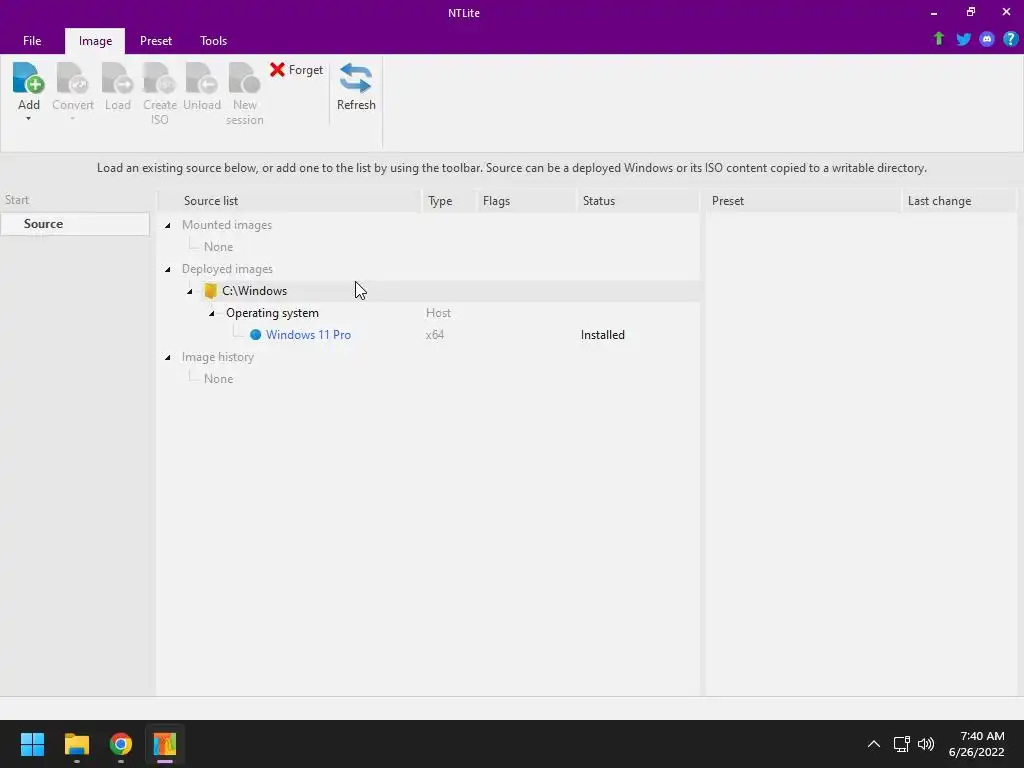Click the Unload toolbar icon
This screenshot has width=1024, height=768.
[x=202, y=78]
